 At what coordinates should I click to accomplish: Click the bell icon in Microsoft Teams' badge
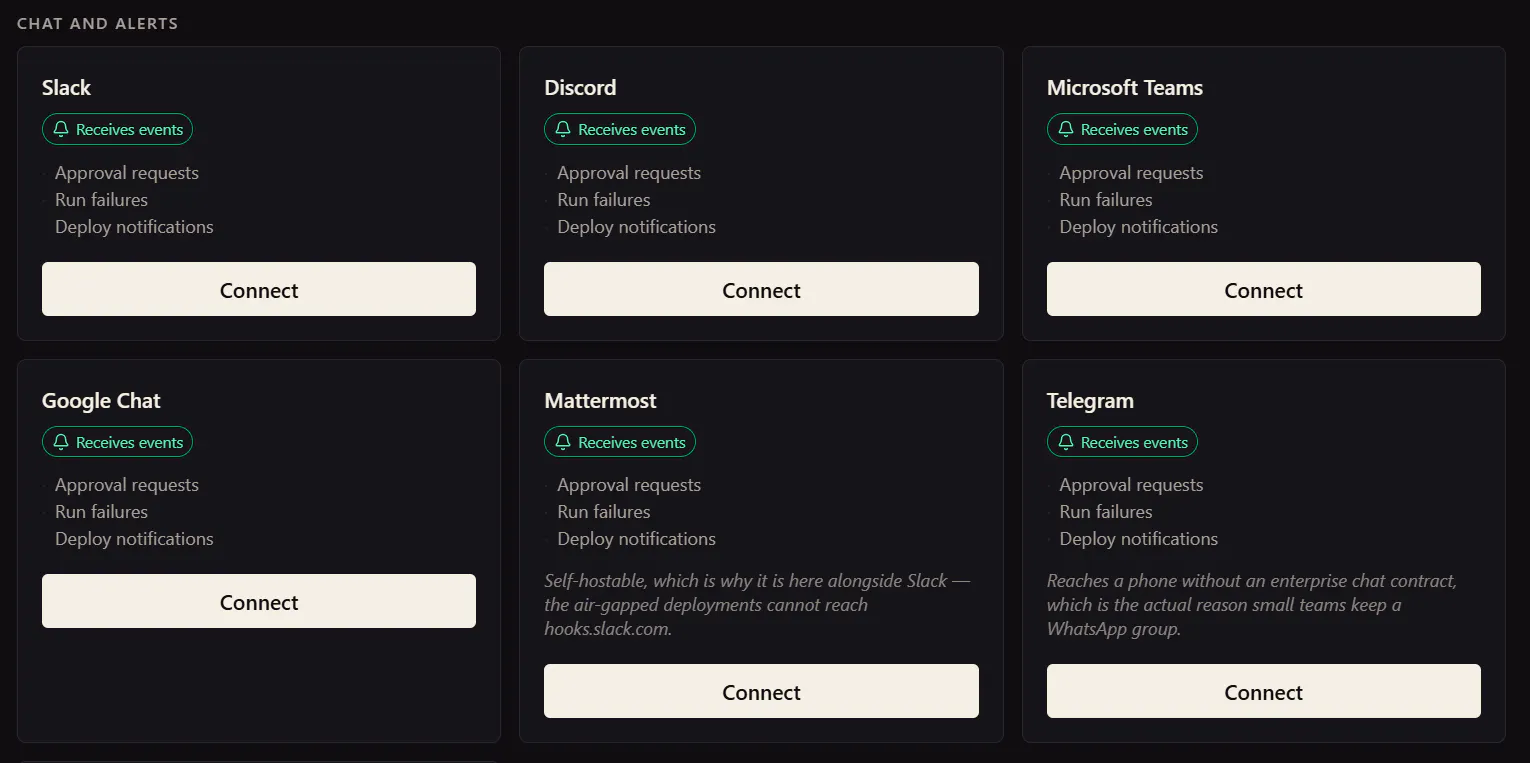(x=1066, y=129)
